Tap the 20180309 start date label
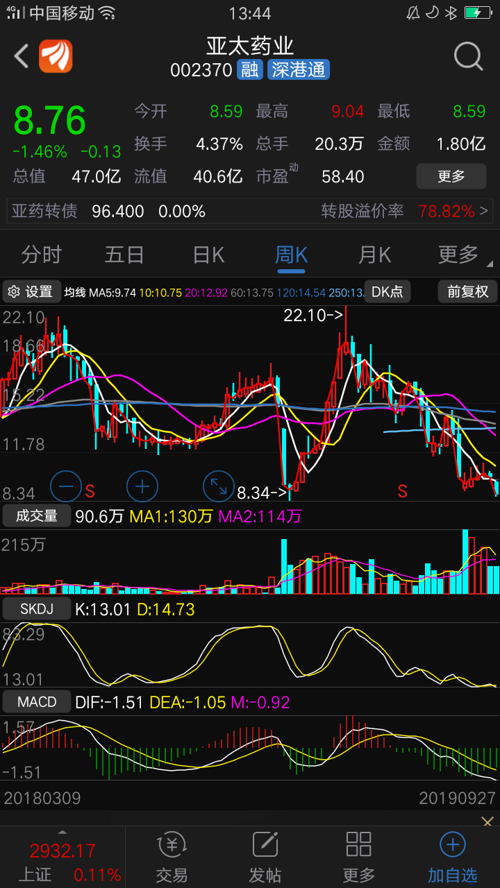500x888 pixels. (x=42, y=799)
